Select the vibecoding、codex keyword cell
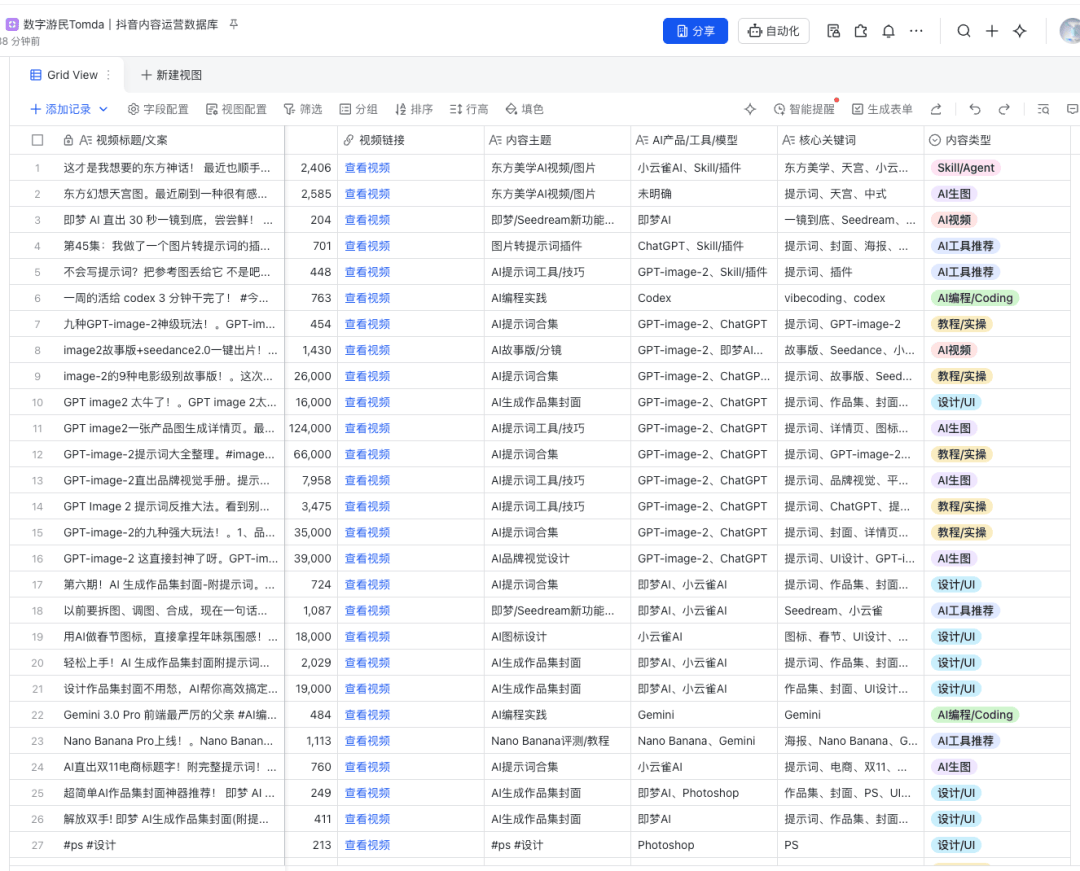Viewport: 1080px width, 871px height. point(851,298)
